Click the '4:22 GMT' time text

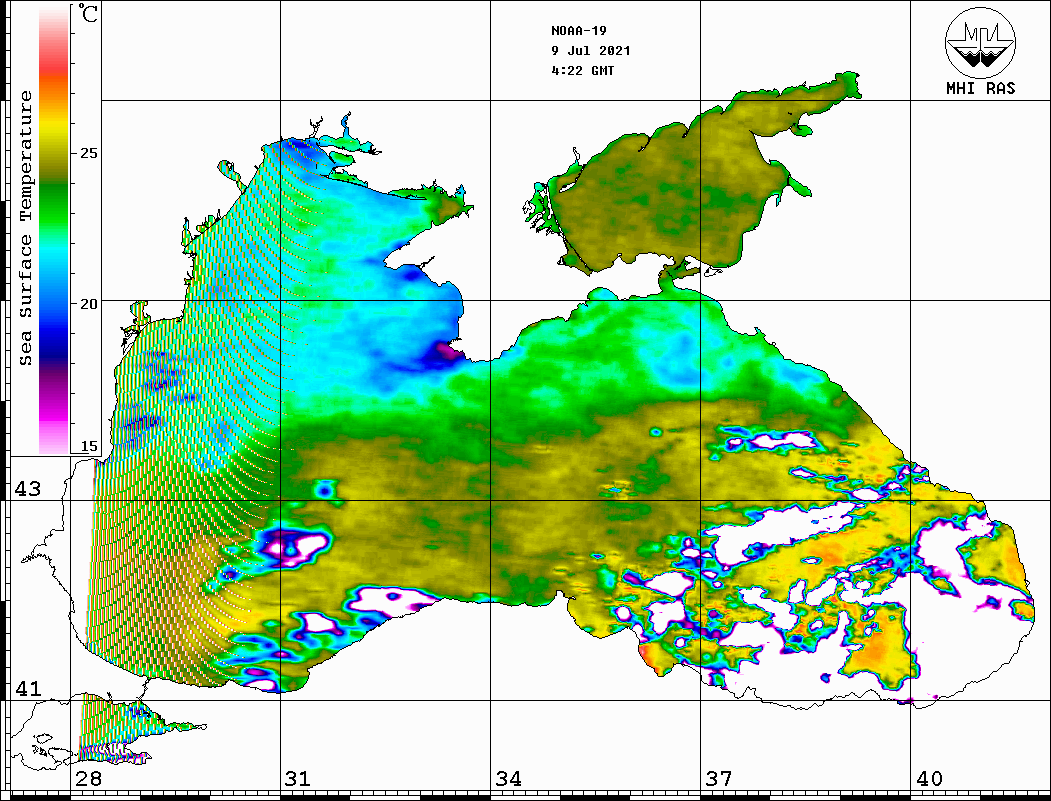click(582, 70)
